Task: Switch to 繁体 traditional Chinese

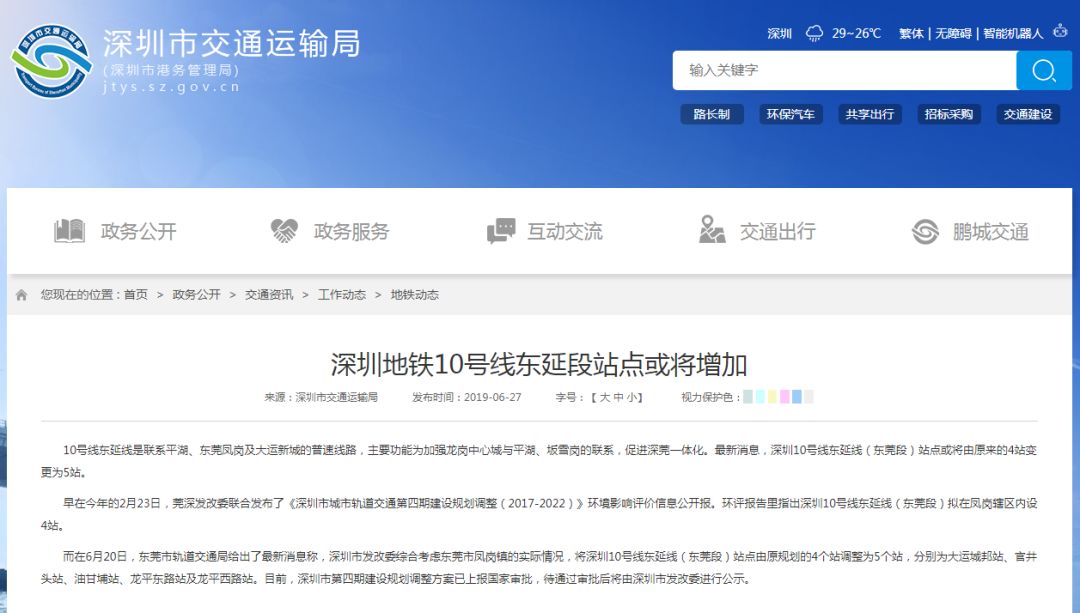Action: coord(911,33)
